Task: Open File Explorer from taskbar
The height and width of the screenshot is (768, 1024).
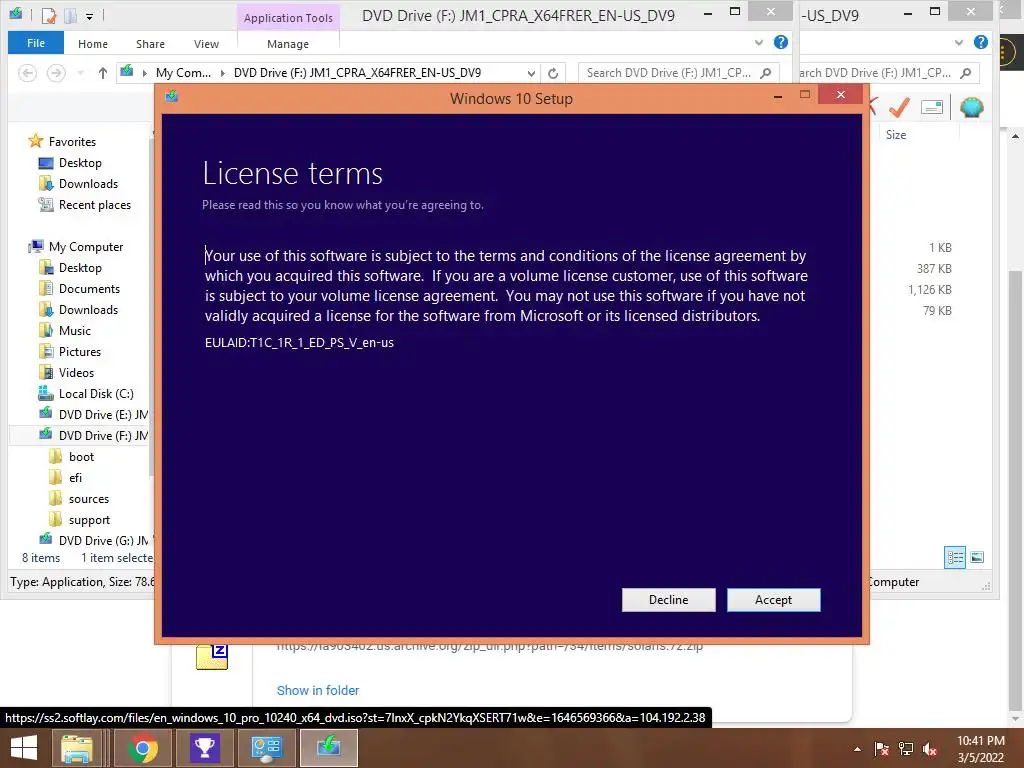Action: coord(78,748)
